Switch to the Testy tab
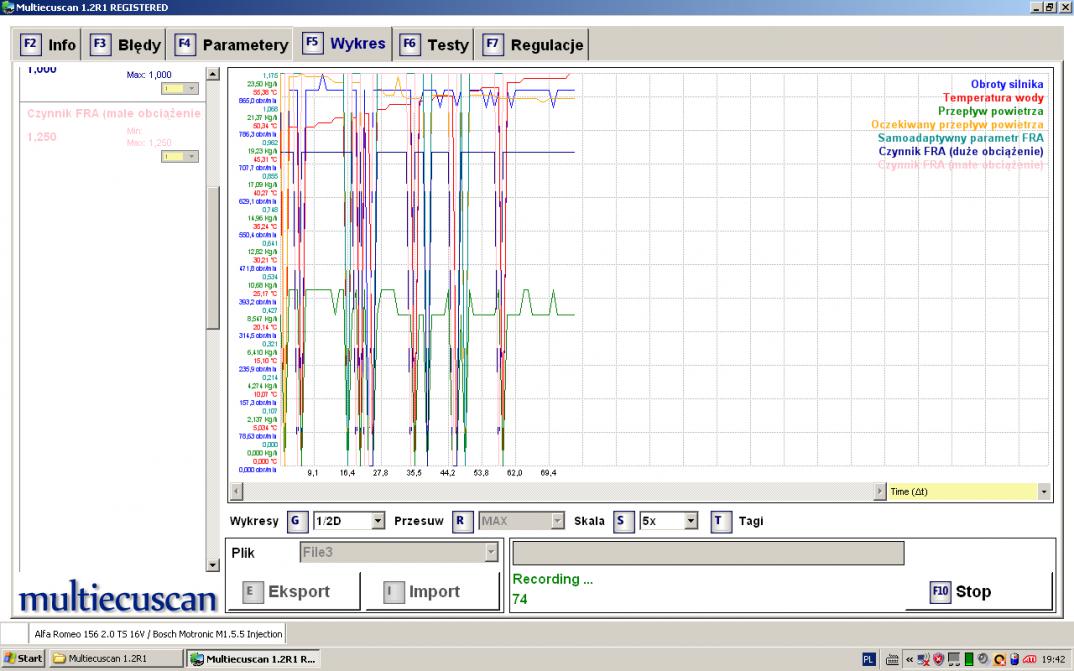This screenshot has height=671, width=1074. (435, 45)
